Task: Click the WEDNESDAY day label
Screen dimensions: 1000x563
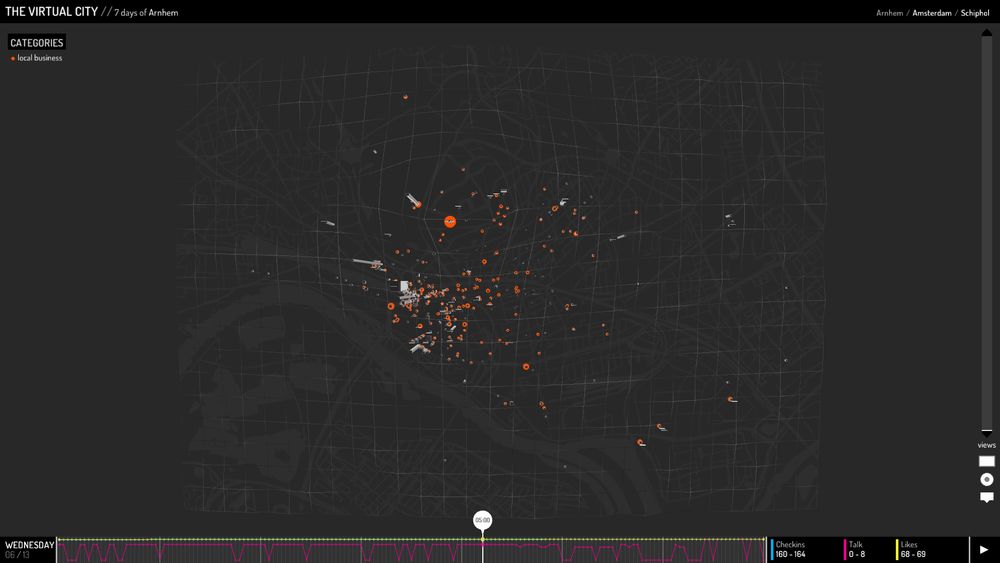Action: 30,545
